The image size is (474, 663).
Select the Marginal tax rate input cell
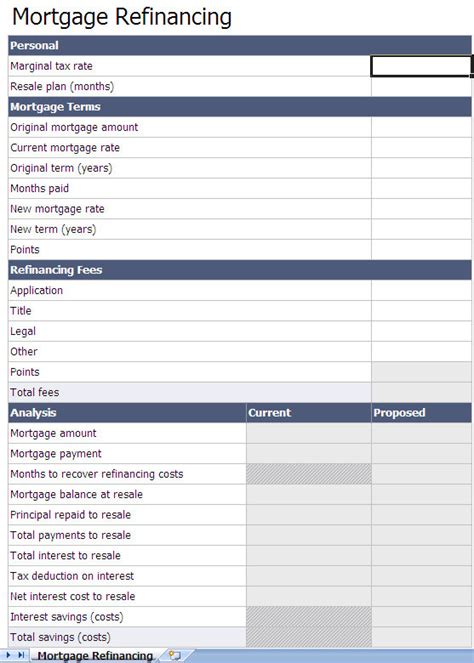point(421,66)
